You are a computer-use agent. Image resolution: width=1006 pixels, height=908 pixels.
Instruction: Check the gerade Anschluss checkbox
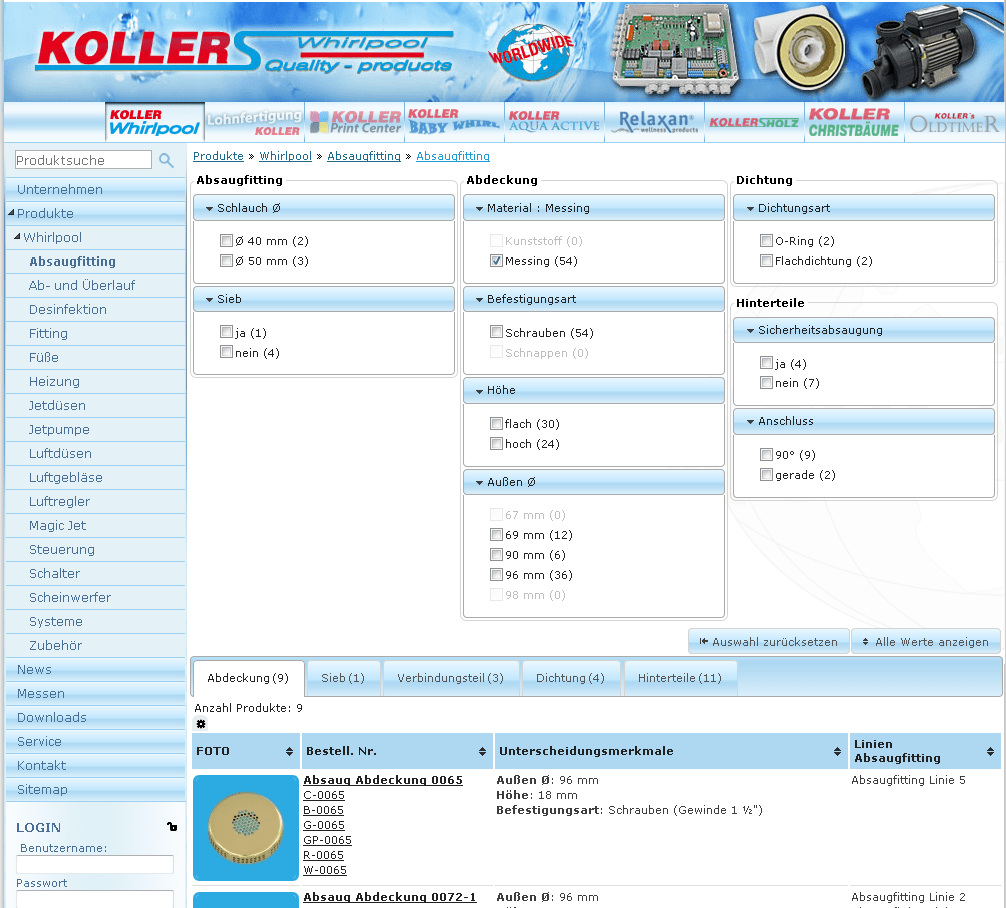766,475
